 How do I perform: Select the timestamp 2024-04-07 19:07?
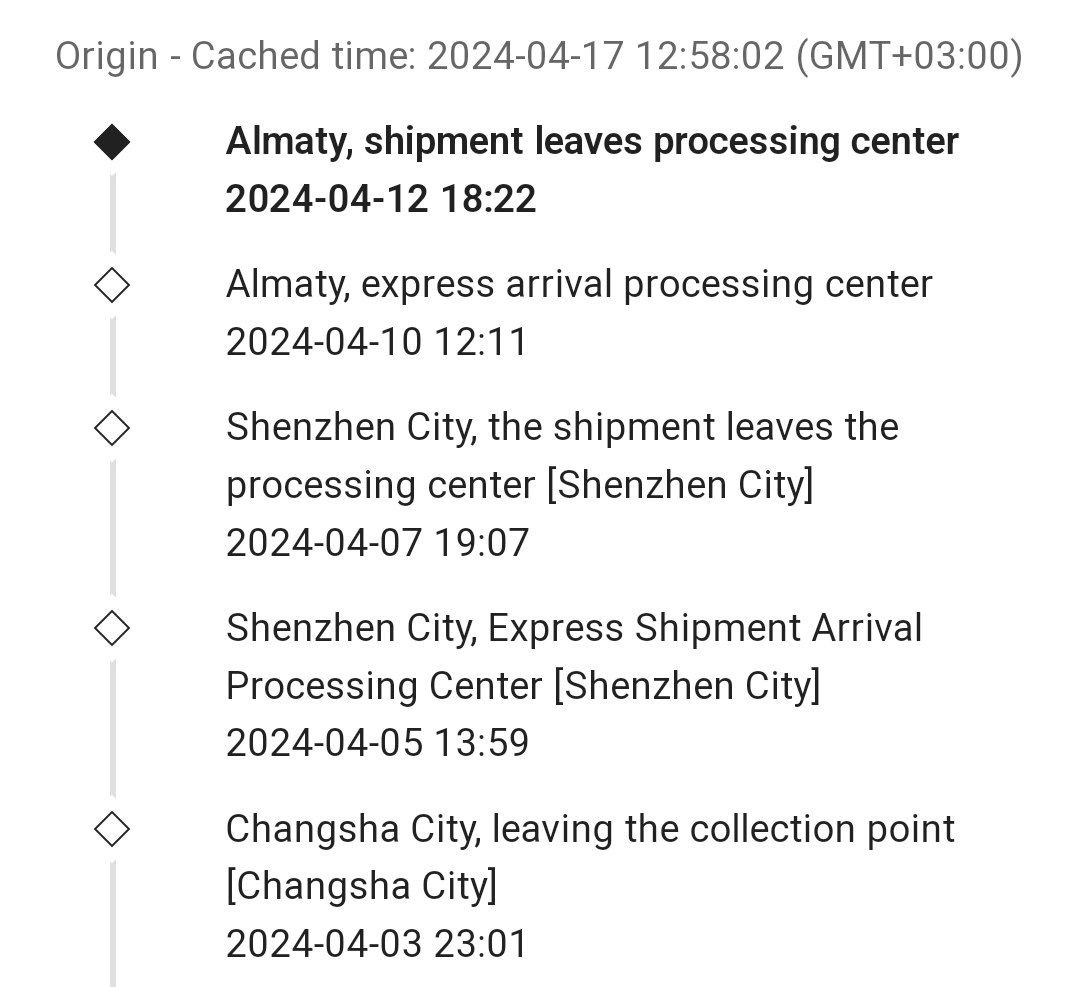[377, 543]
